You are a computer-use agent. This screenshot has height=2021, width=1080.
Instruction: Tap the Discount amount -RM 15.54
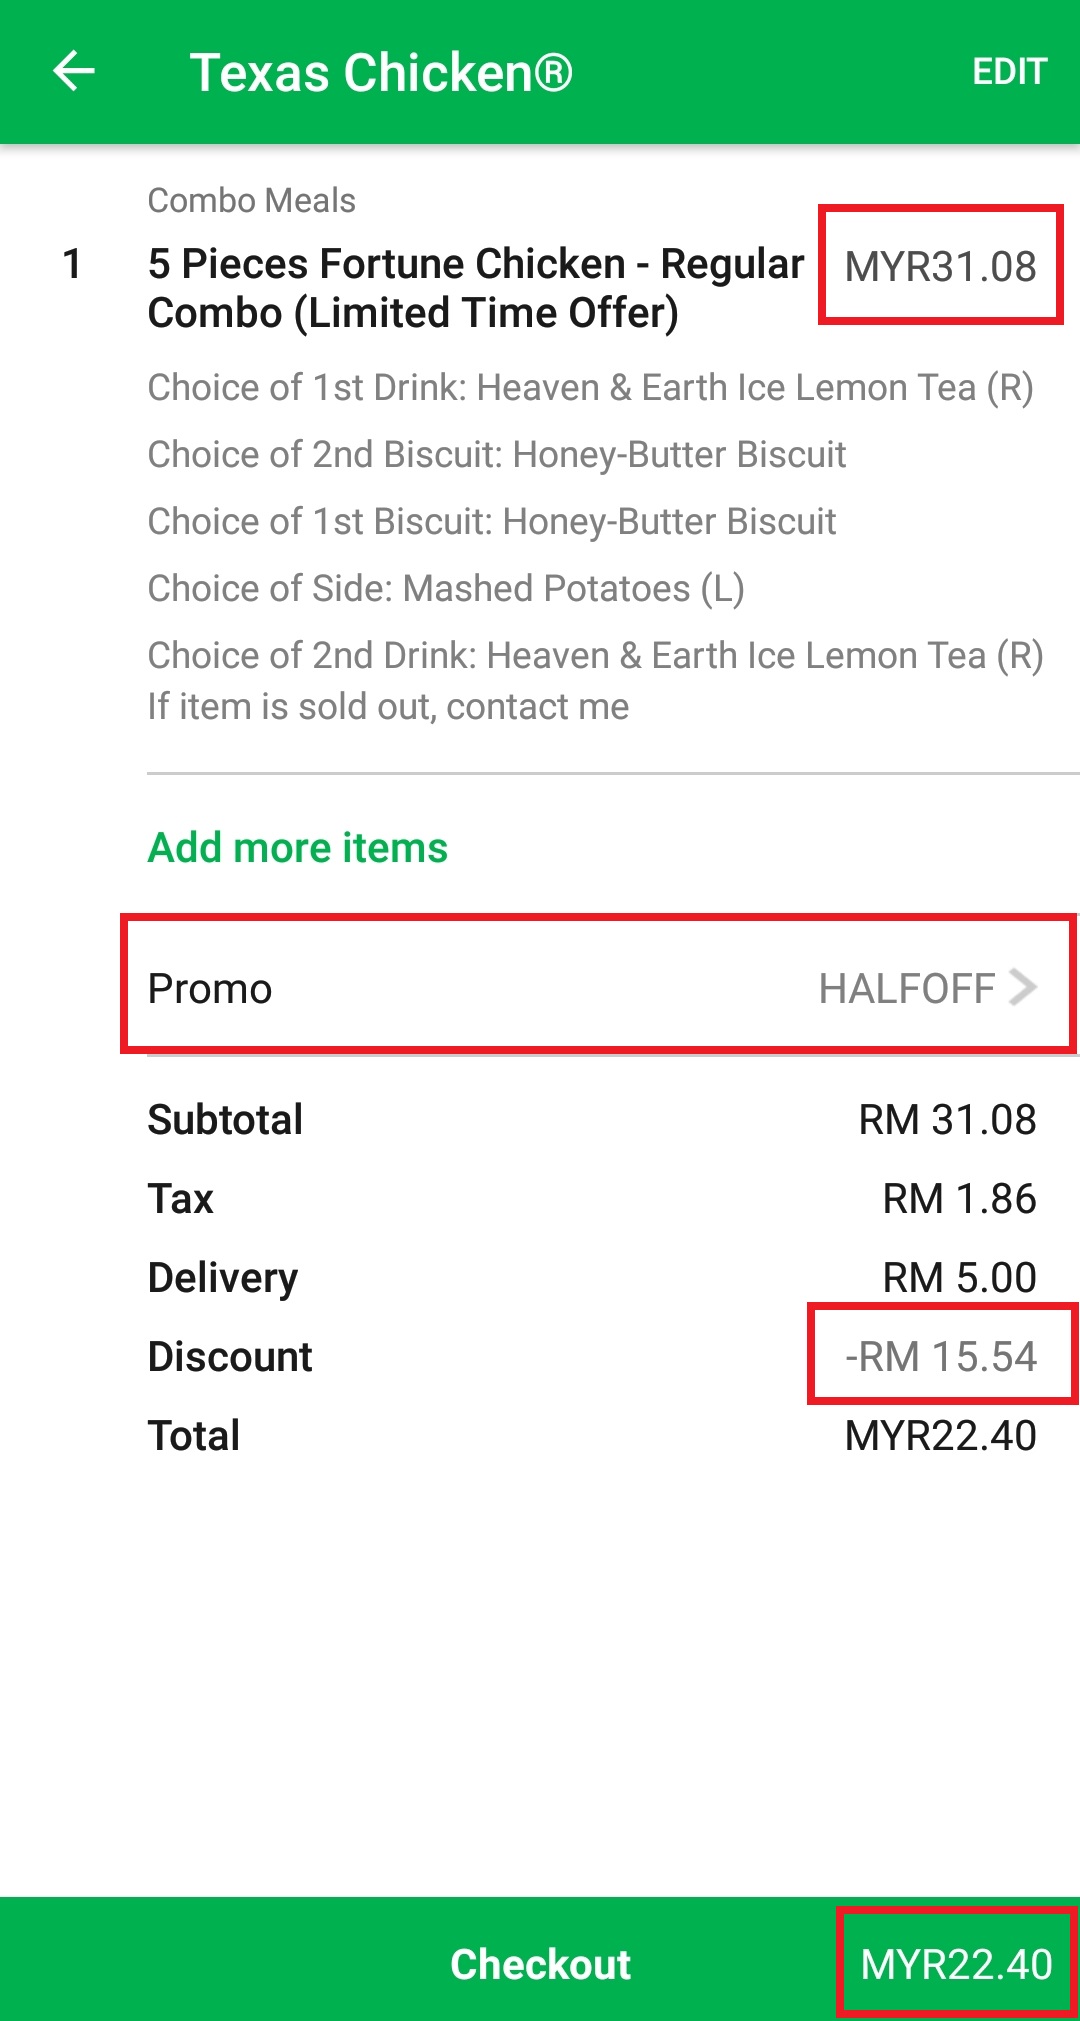tap(941, 1357)
